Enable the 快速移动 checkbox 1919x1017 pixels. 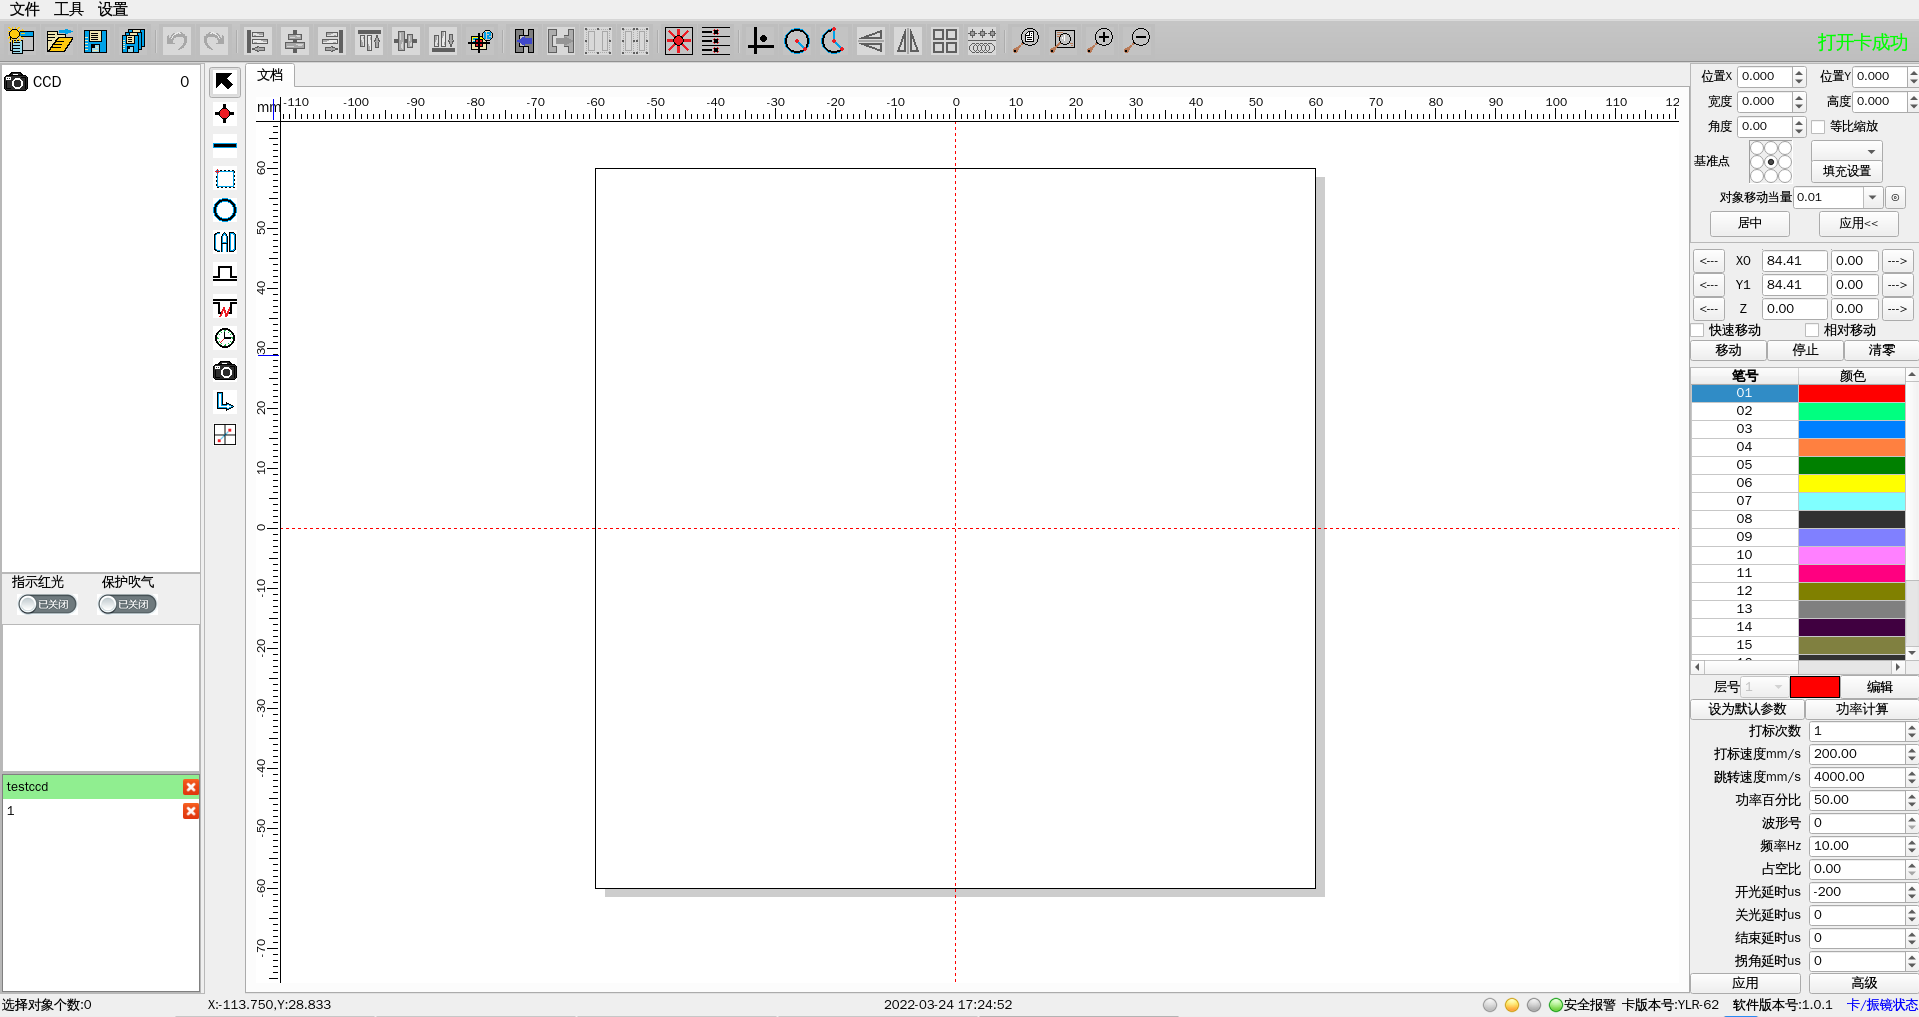1698,330
